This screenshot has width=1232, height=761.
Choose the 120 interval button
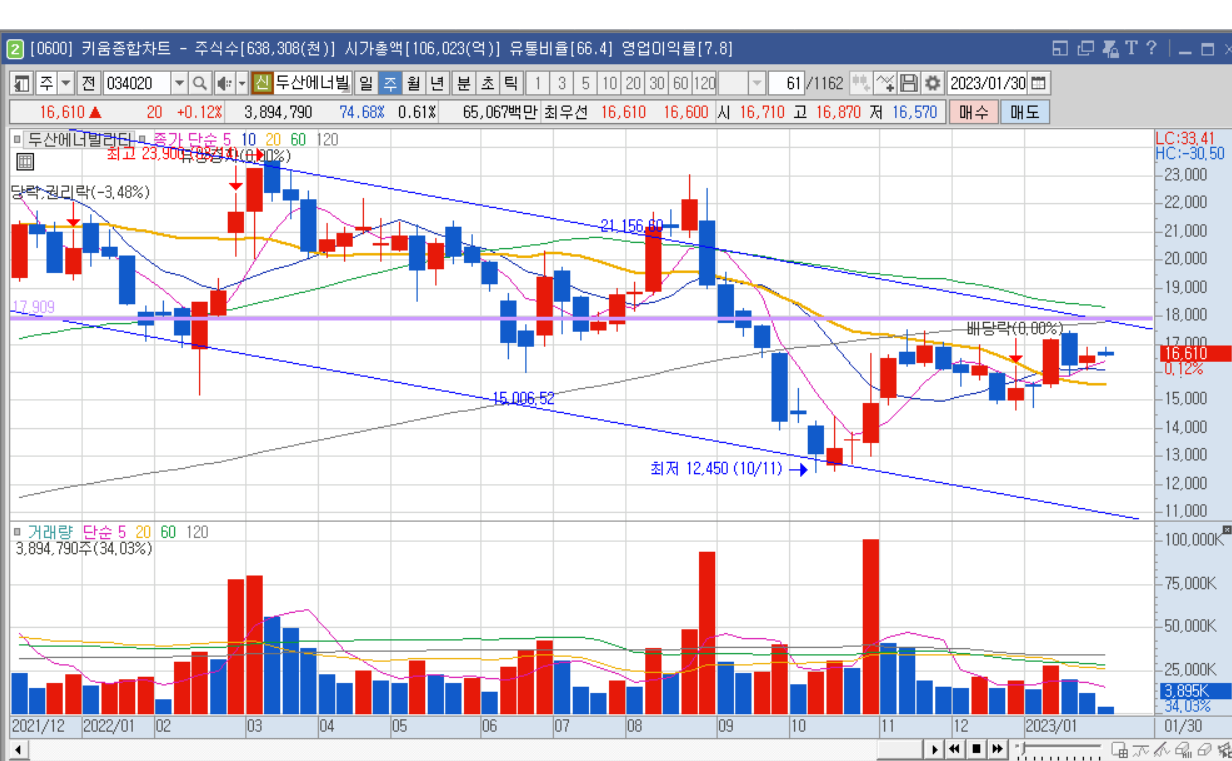click(x=704, y=83)
